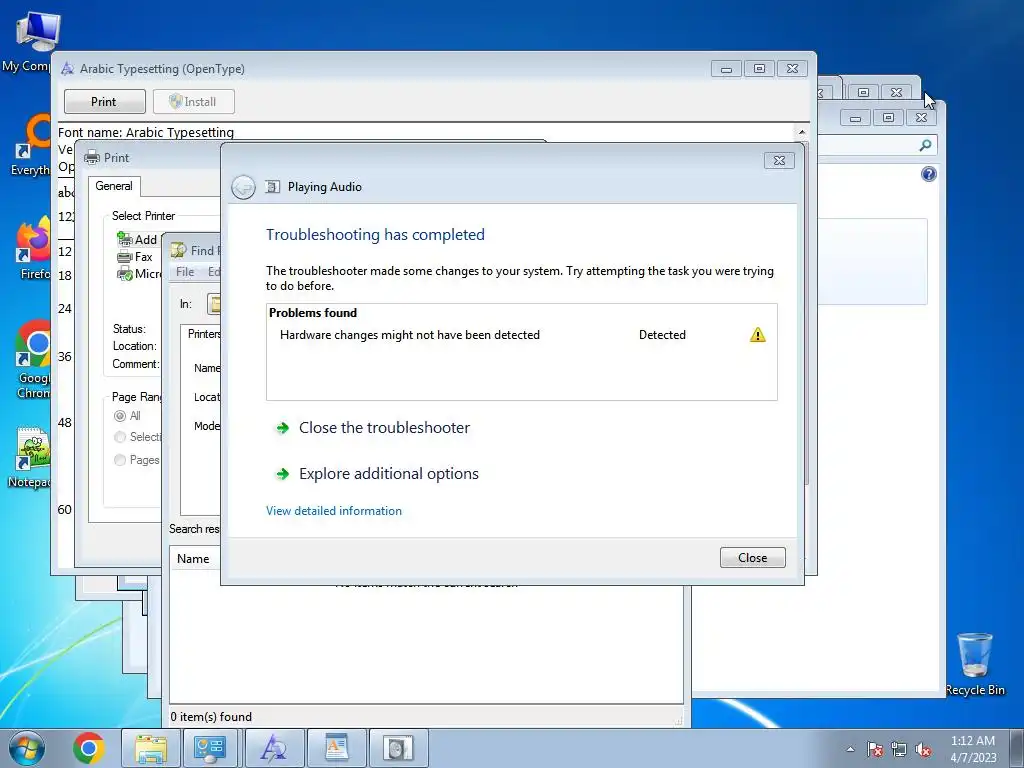Image resolution: width=1024 pixels, height=768 pixels.
Task: Click Name column header in search results
Action: coord(193,559)
